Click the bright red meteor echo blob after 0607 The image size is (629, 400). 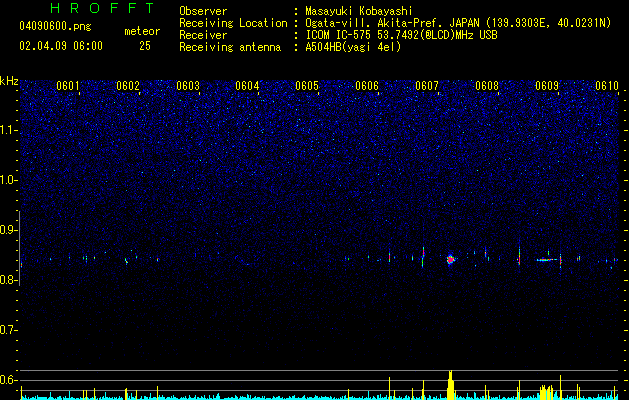pyautogui.click(x=450, y=260)
